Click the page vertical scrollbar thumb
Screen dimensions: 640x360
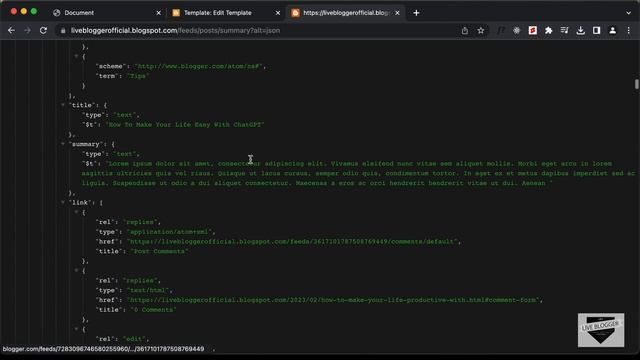pos(636,84)
